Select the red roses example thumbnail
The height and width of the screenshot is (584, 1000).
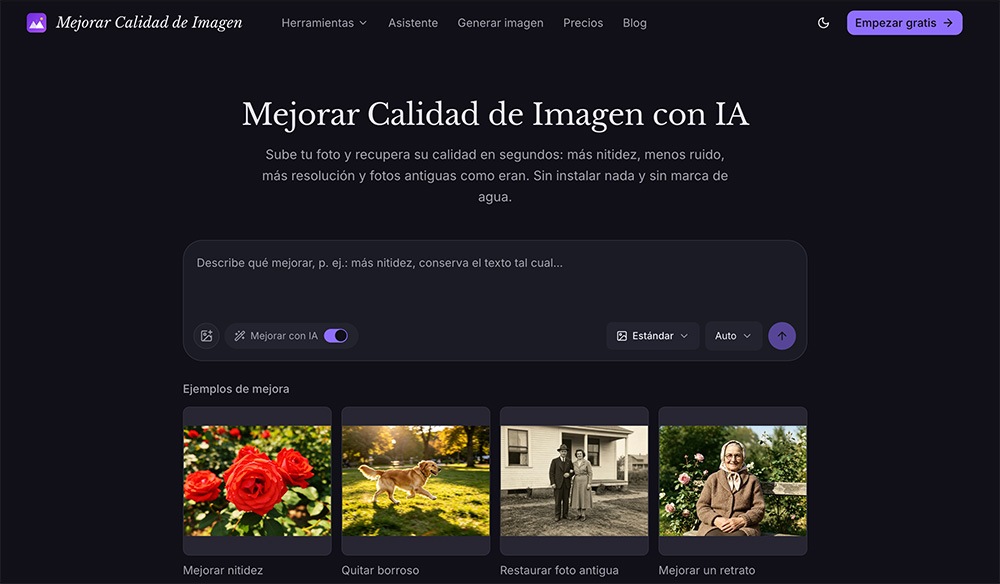click(x=257, y=481)
